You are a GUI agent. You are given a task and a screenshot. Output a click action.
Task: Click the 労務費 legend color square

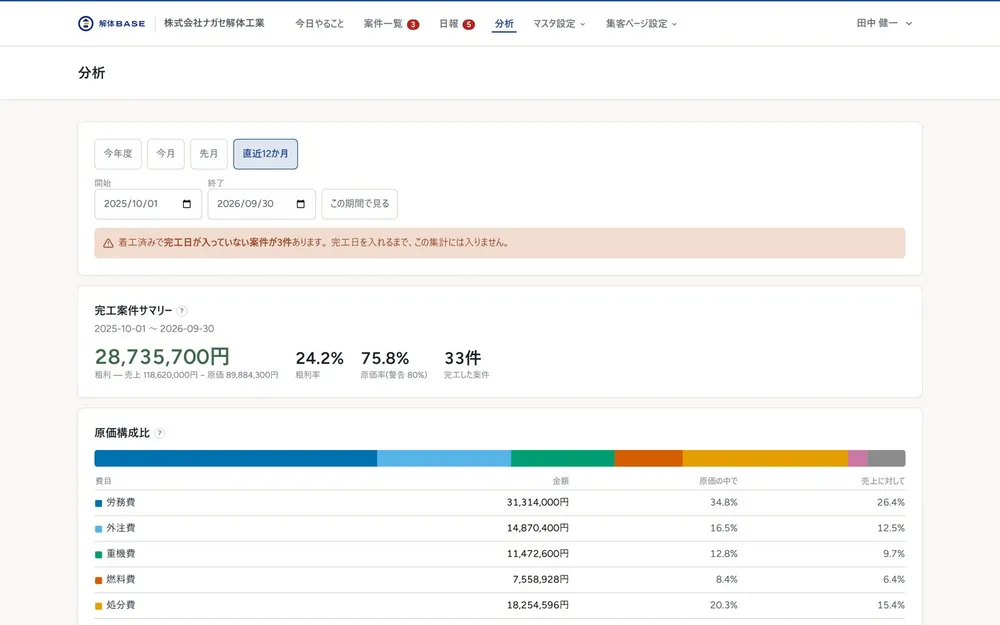pyautogui.click(x=99, y=503)
